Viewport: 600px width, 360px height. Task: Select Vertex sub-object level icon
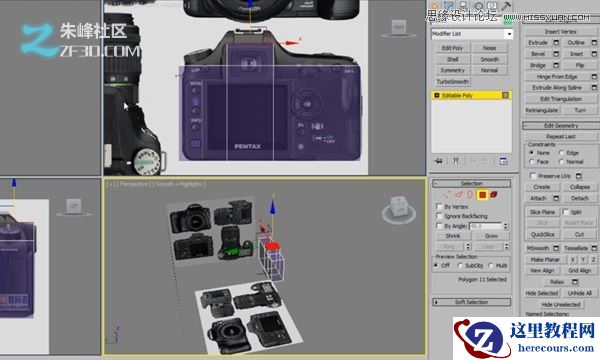pos(447,195)
